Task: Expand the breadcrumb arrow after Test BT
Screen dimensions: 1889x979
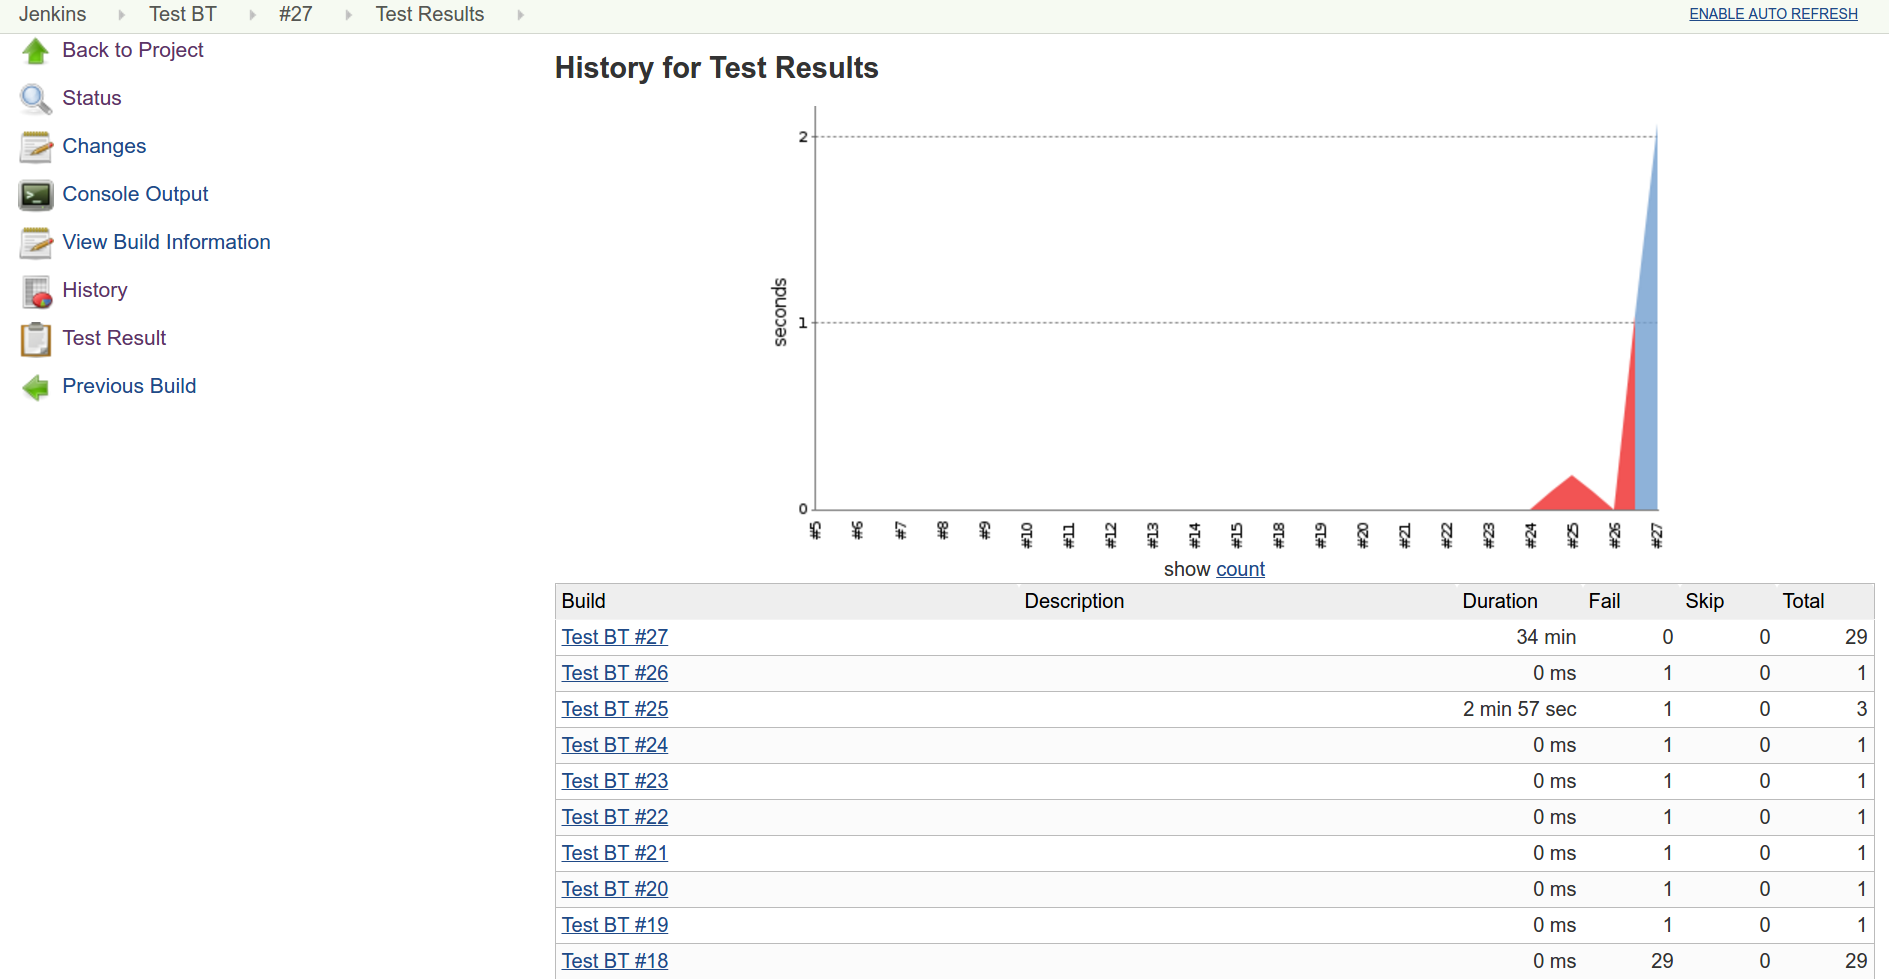Action: click(x=252, y=15)
